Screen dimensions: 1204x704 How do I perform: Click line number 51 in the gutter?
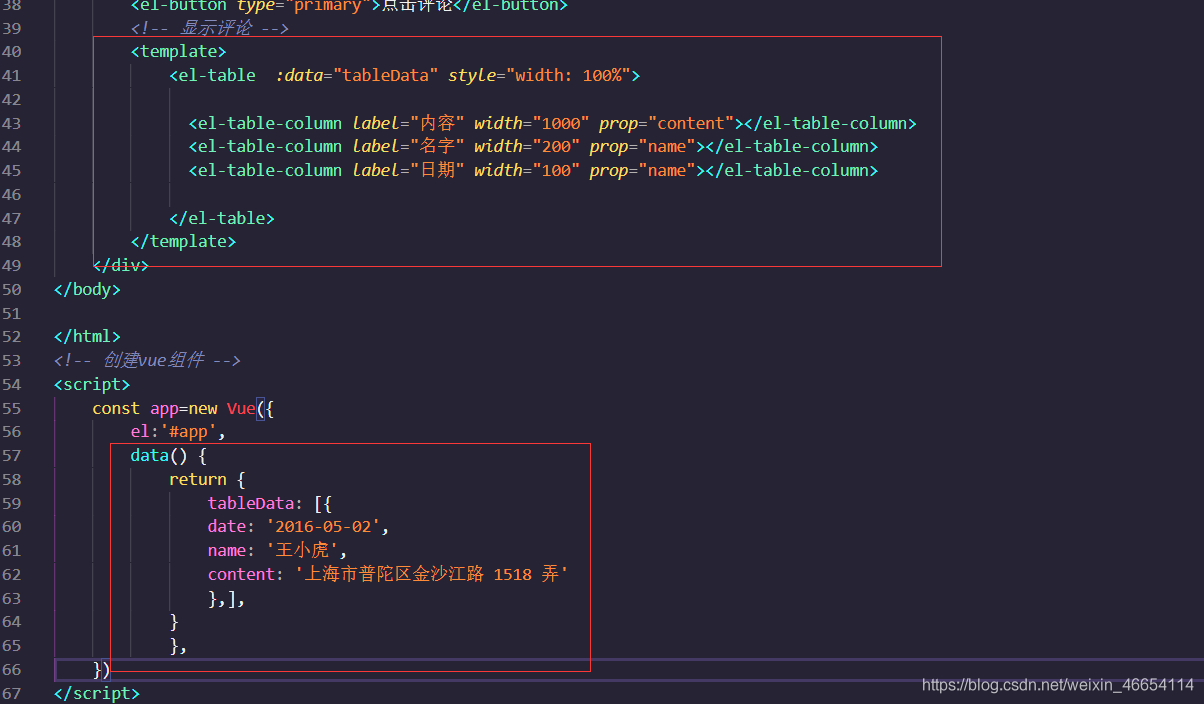tap(12, 312)
